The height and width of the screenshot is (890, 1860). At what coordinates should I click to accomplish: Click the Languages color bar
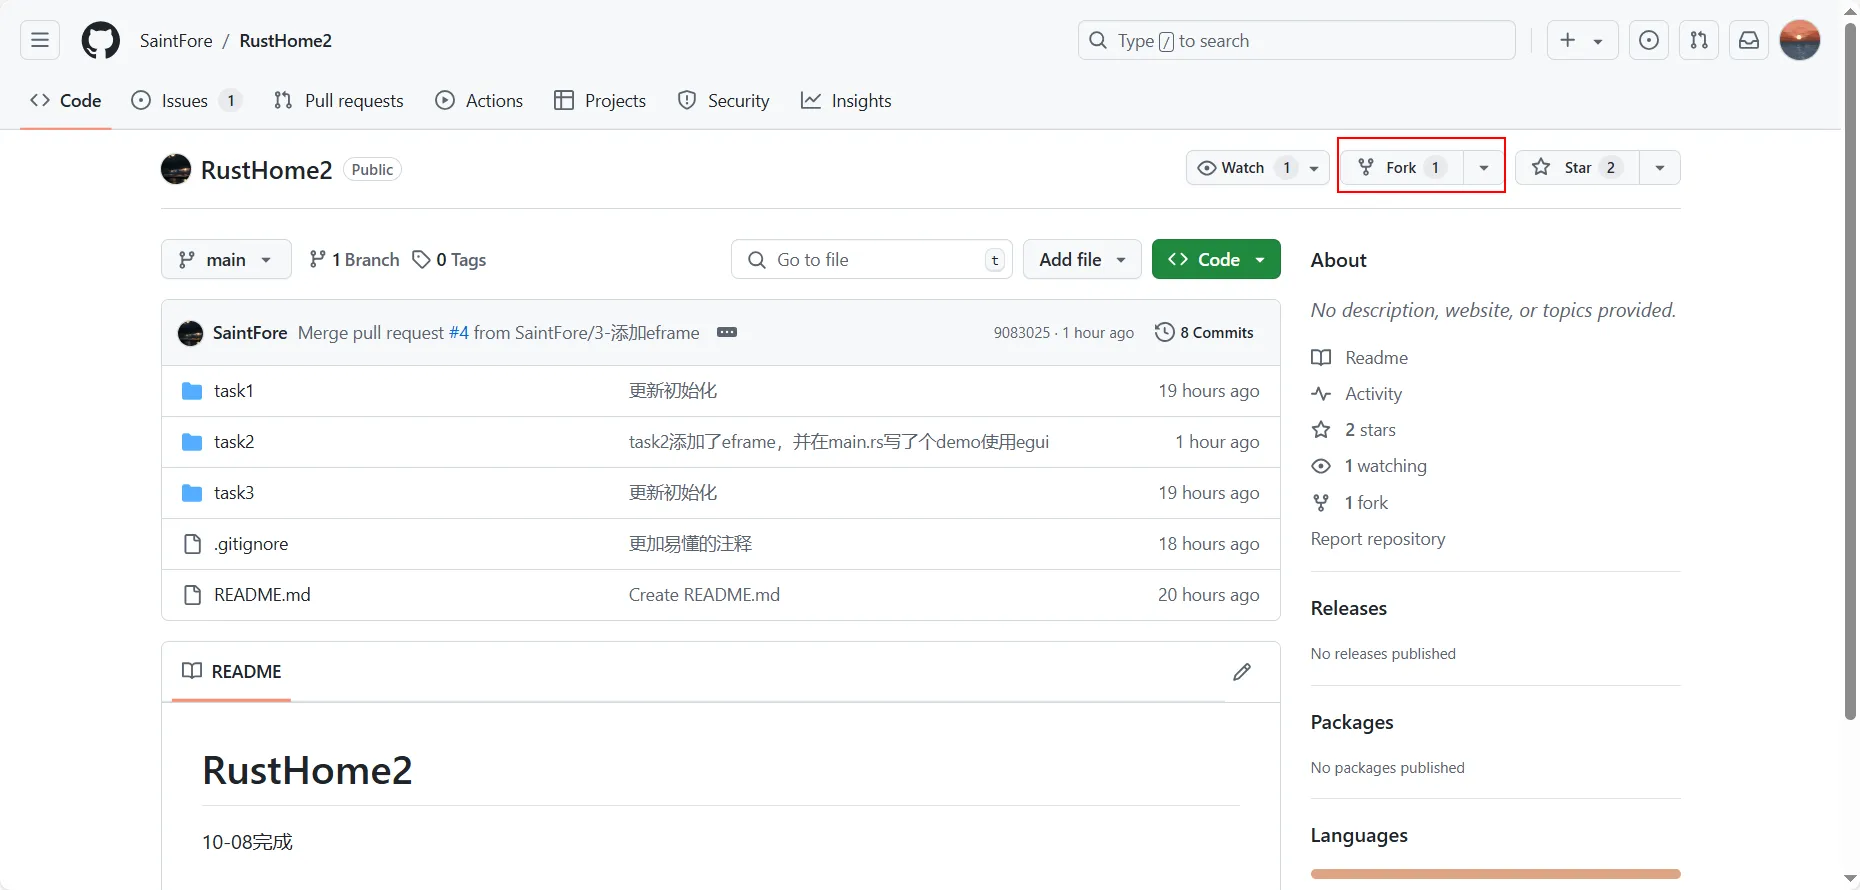[1495, 874]
